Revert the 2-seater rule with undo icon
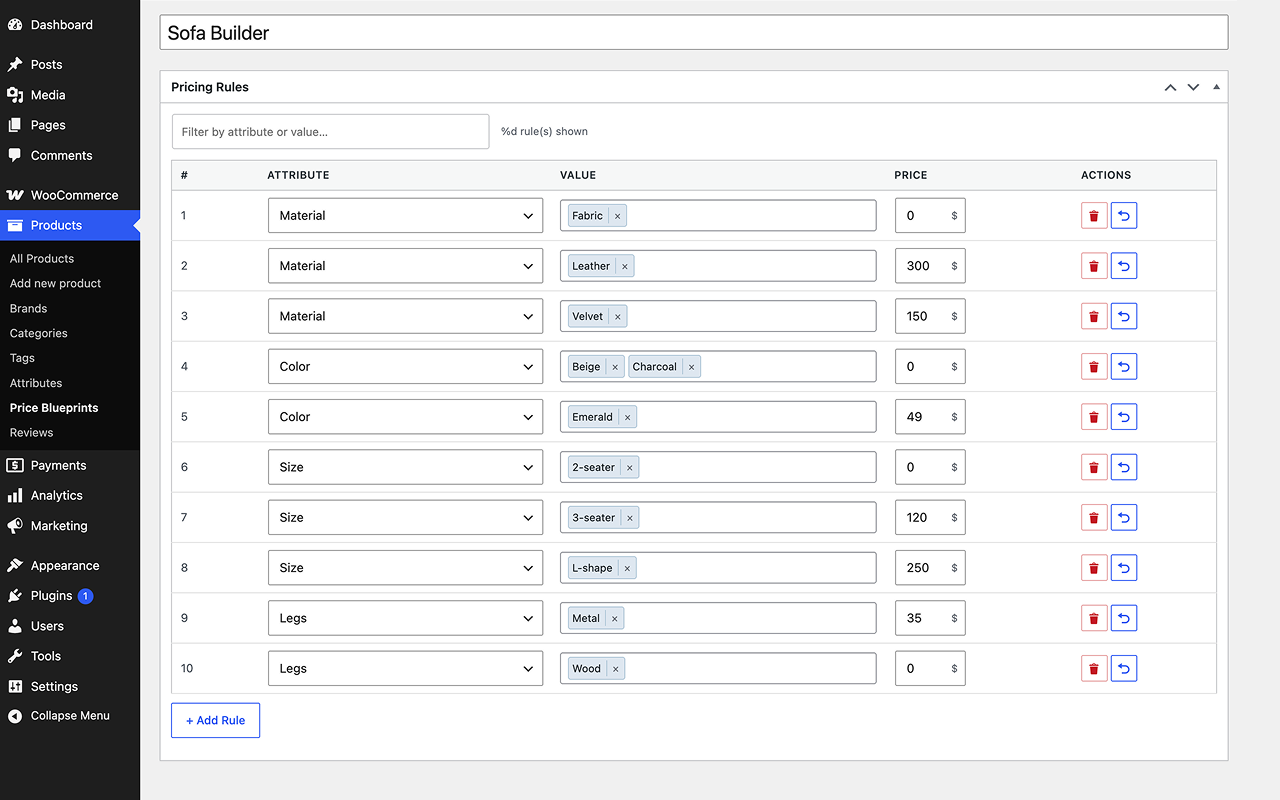 (x=1124, y=467)
